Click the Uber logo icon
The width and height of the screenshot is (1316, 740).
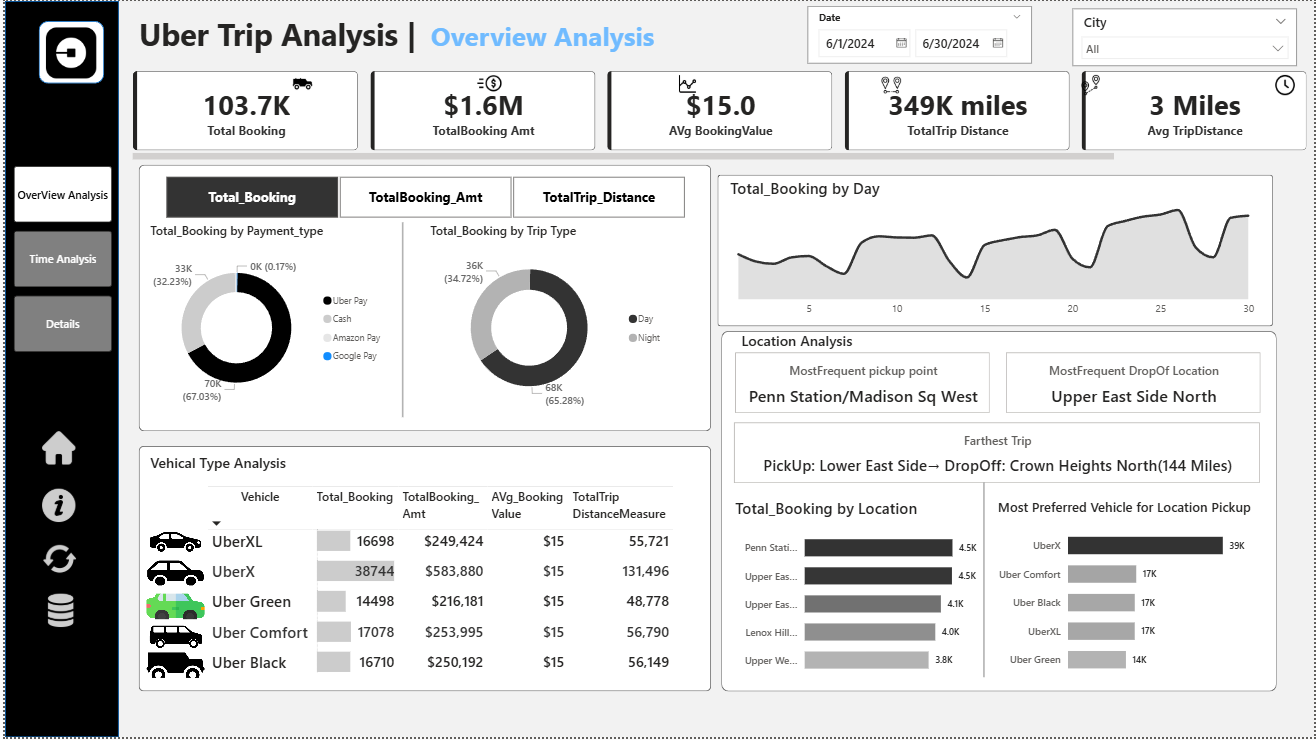[x=71, y=51]
